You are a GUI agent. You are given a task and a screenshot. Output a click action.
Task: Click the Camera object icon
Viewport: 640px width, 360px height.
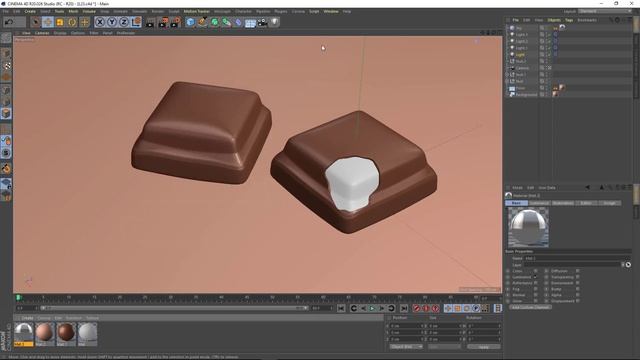[262, 22]
